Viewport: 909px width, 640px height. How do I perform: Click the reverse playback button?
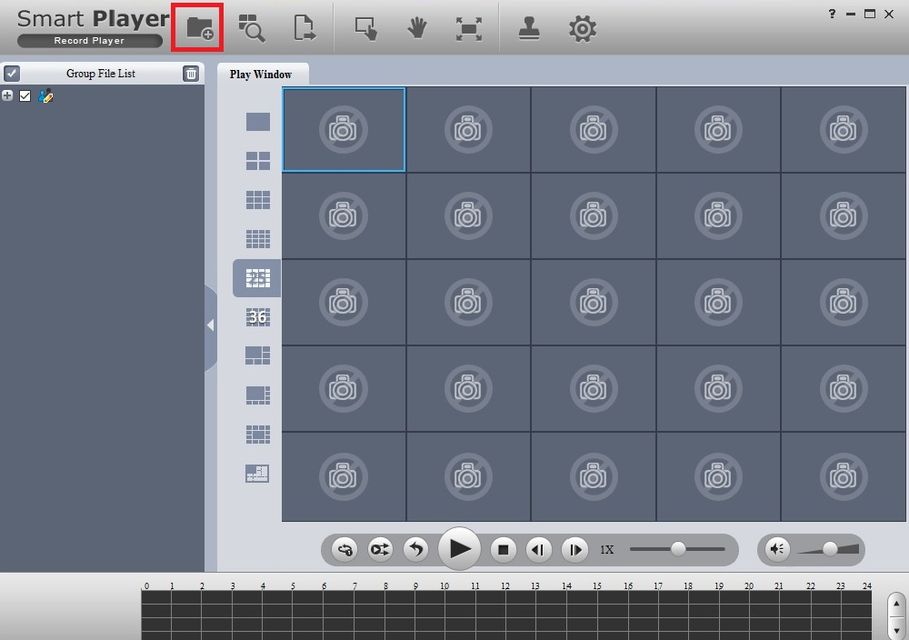click(416, 549)
